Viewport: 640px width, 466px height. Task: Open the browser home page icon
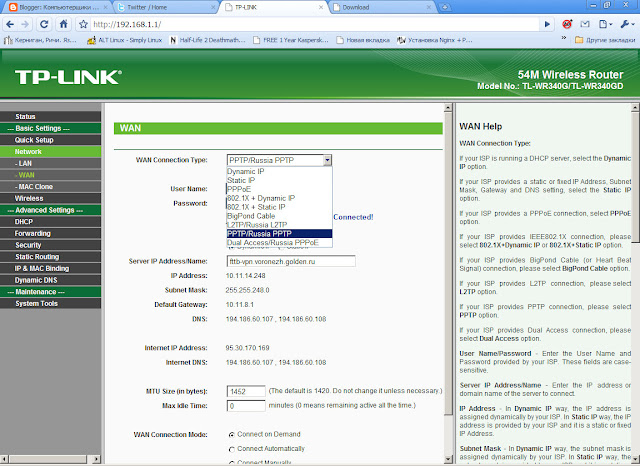pos(63,24)
